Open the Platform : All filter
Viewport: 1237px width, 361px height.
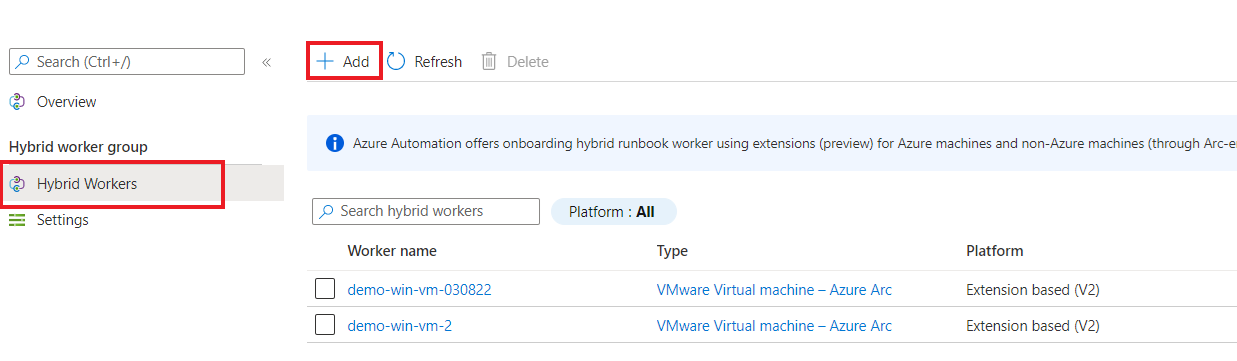[x=613, y=212]
